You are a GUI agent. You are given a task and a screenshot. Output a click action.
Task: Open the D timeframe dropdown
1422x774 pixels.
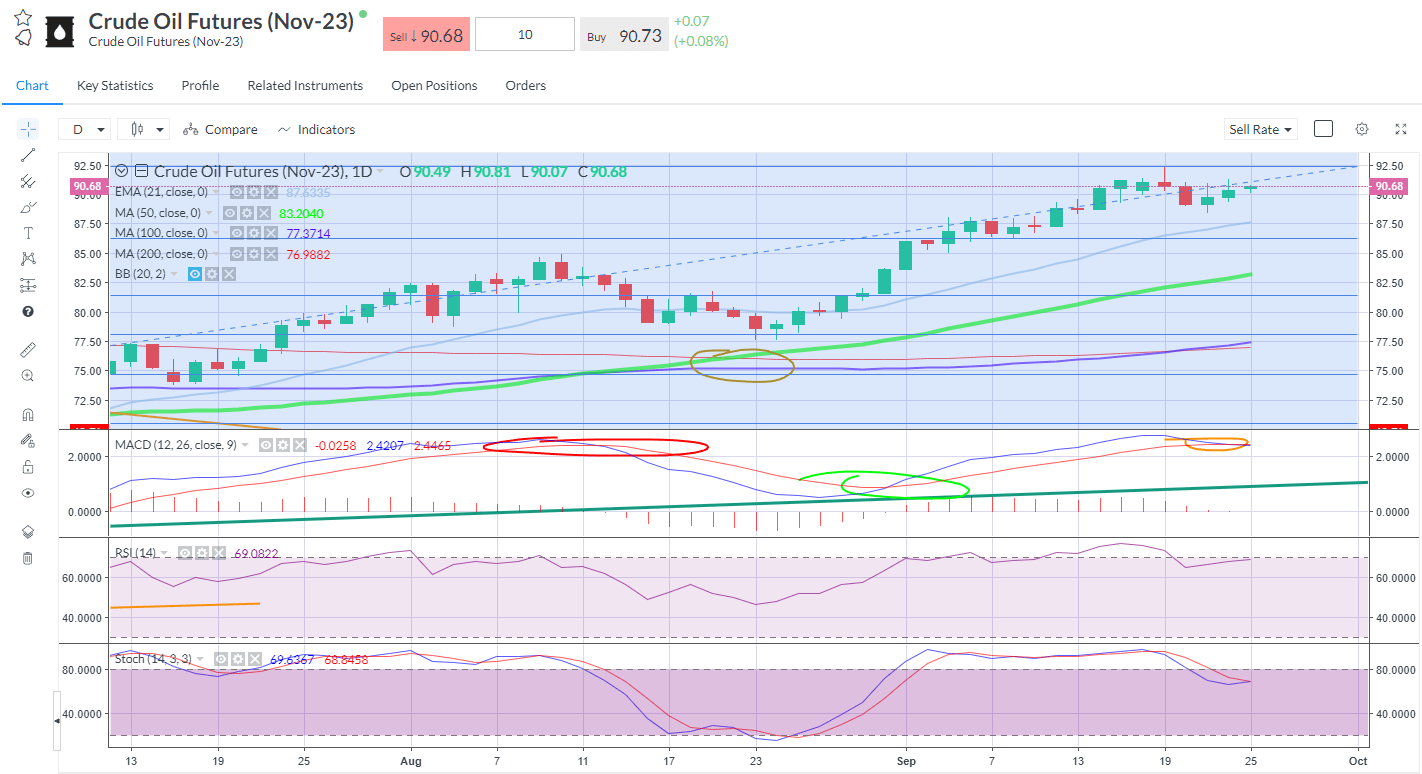(85, 129)
